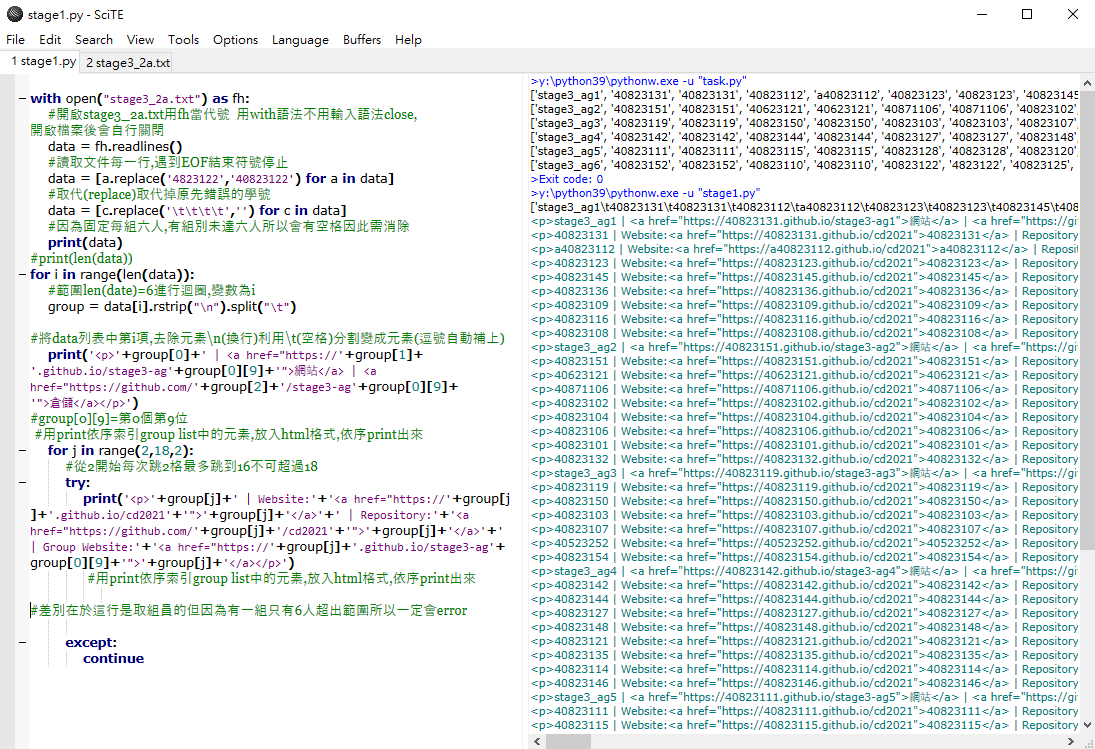Open the Options menu
The height and width of the screenshot is (749, 1095).
click(235, 40)
